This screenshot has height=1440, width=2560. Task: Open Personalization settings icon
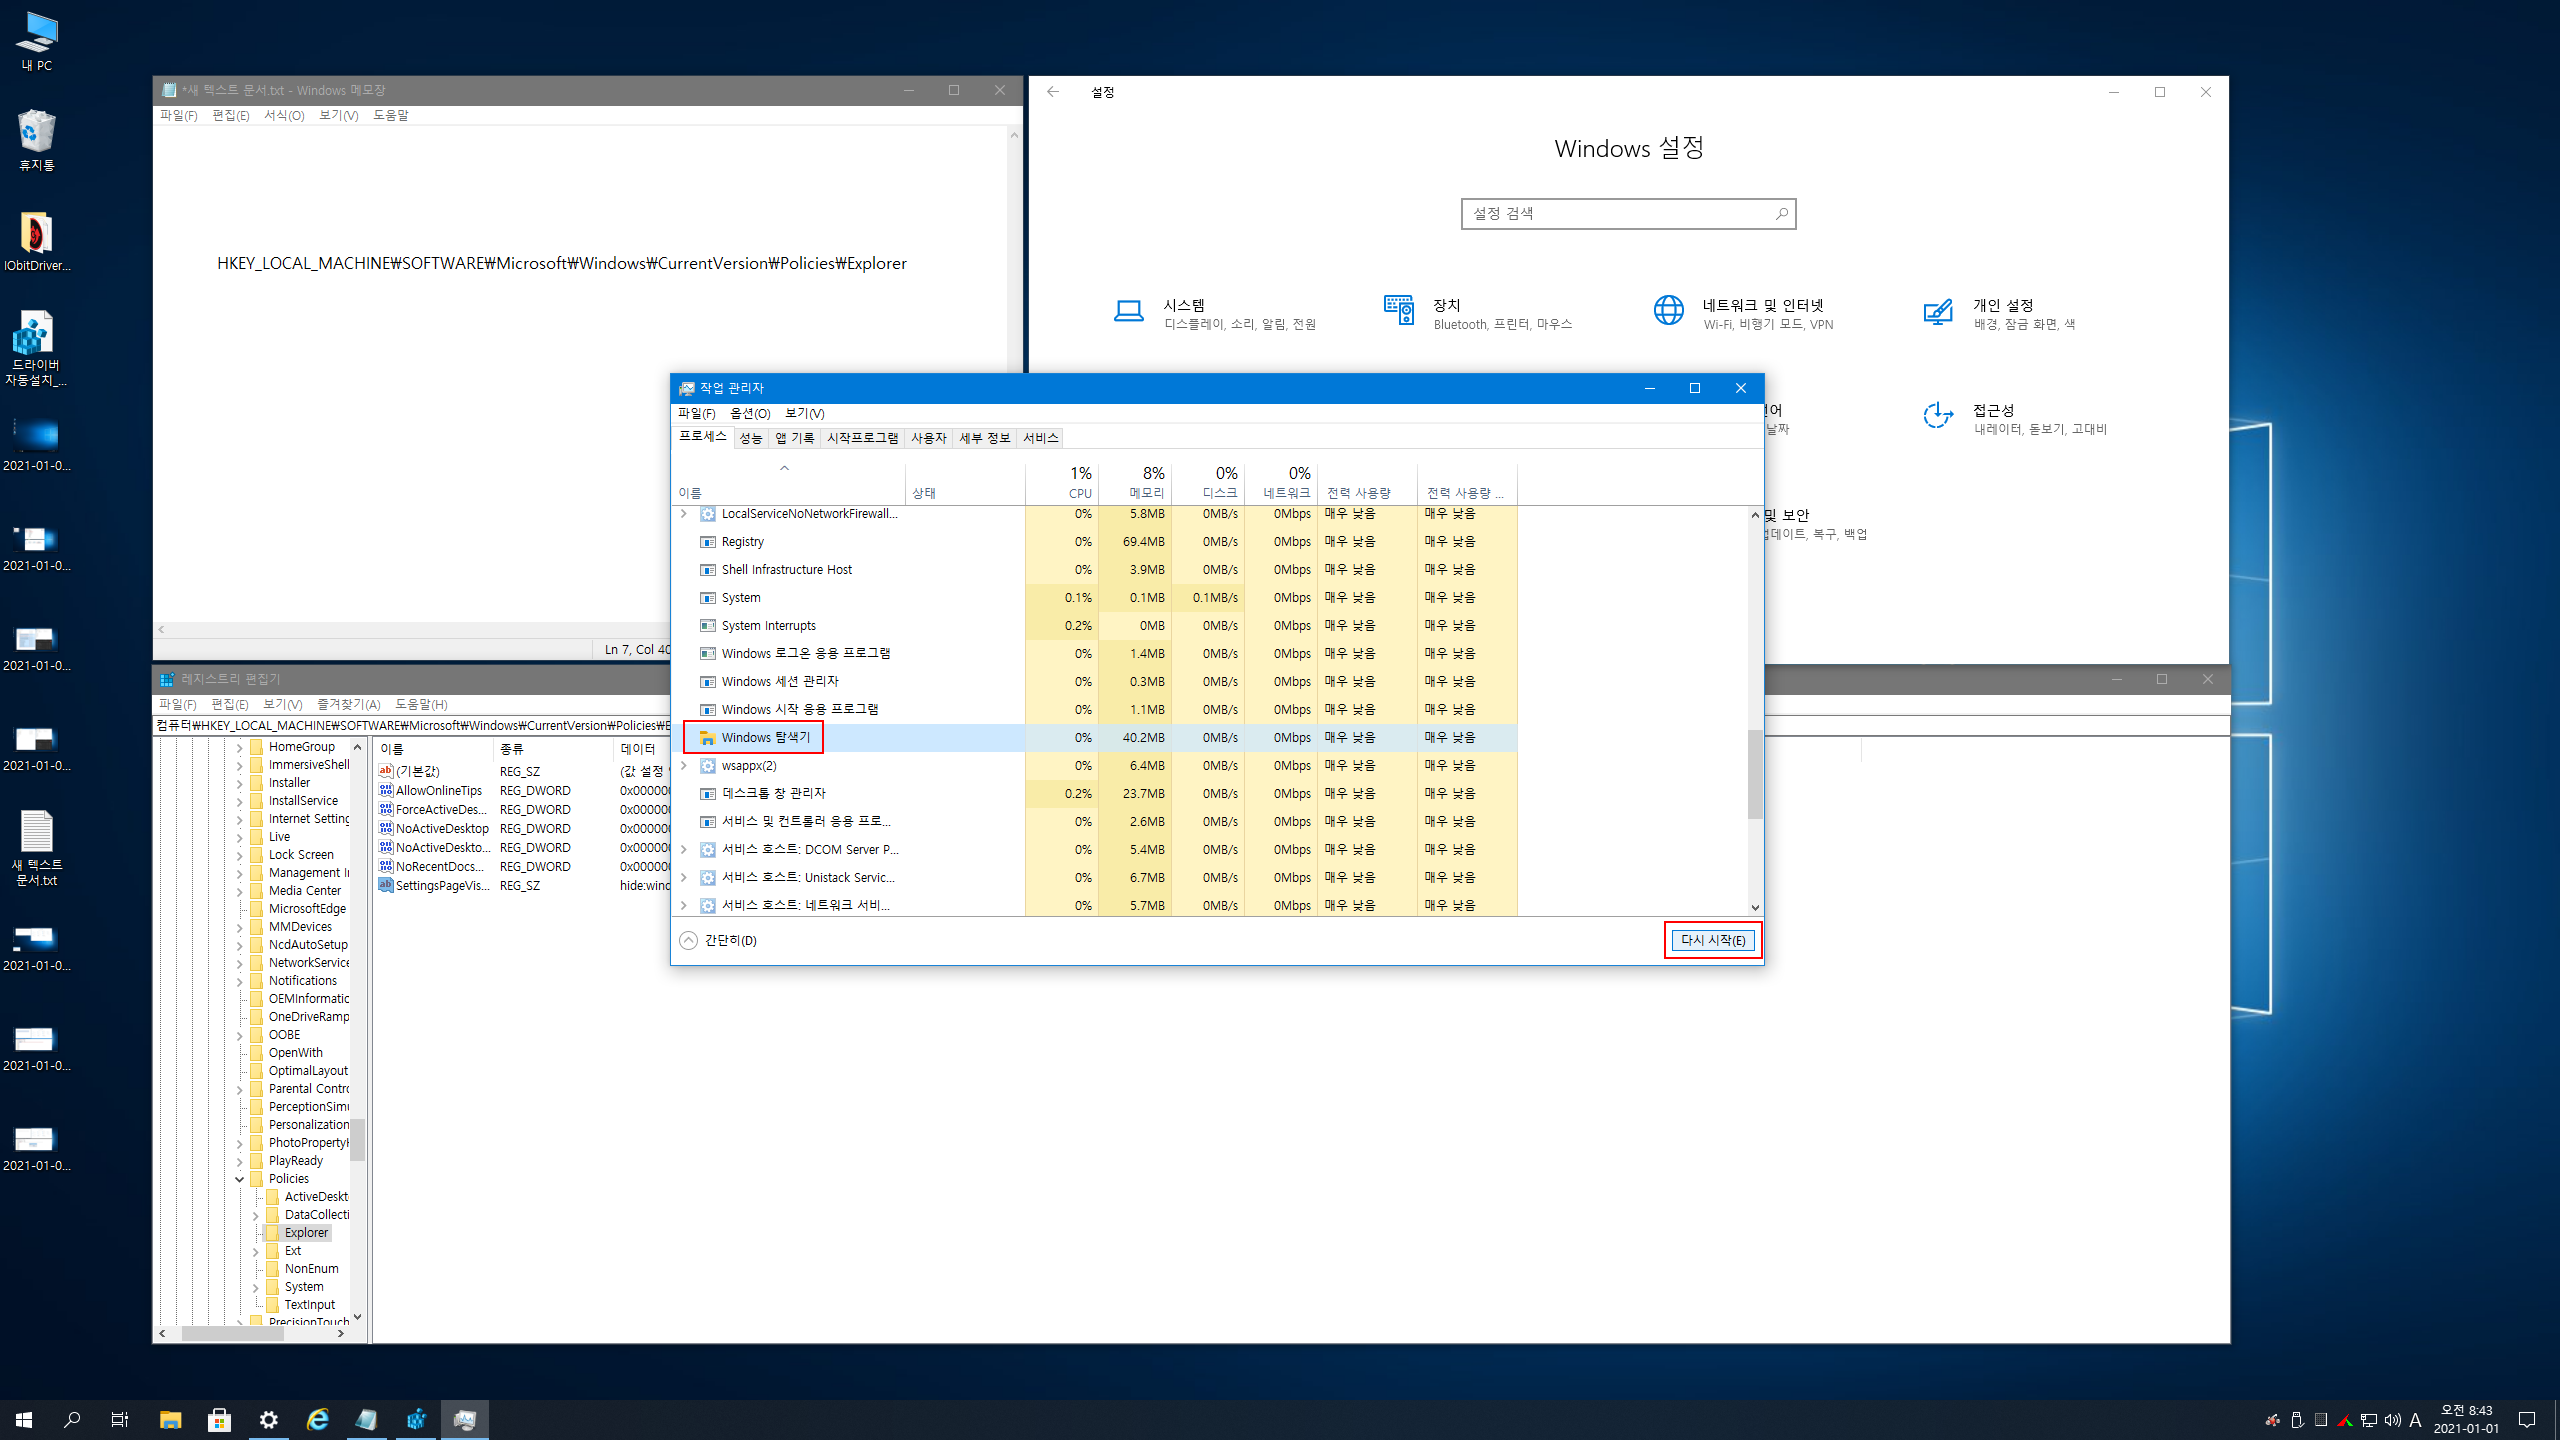pyautogui.click(x=1938, y=312)
